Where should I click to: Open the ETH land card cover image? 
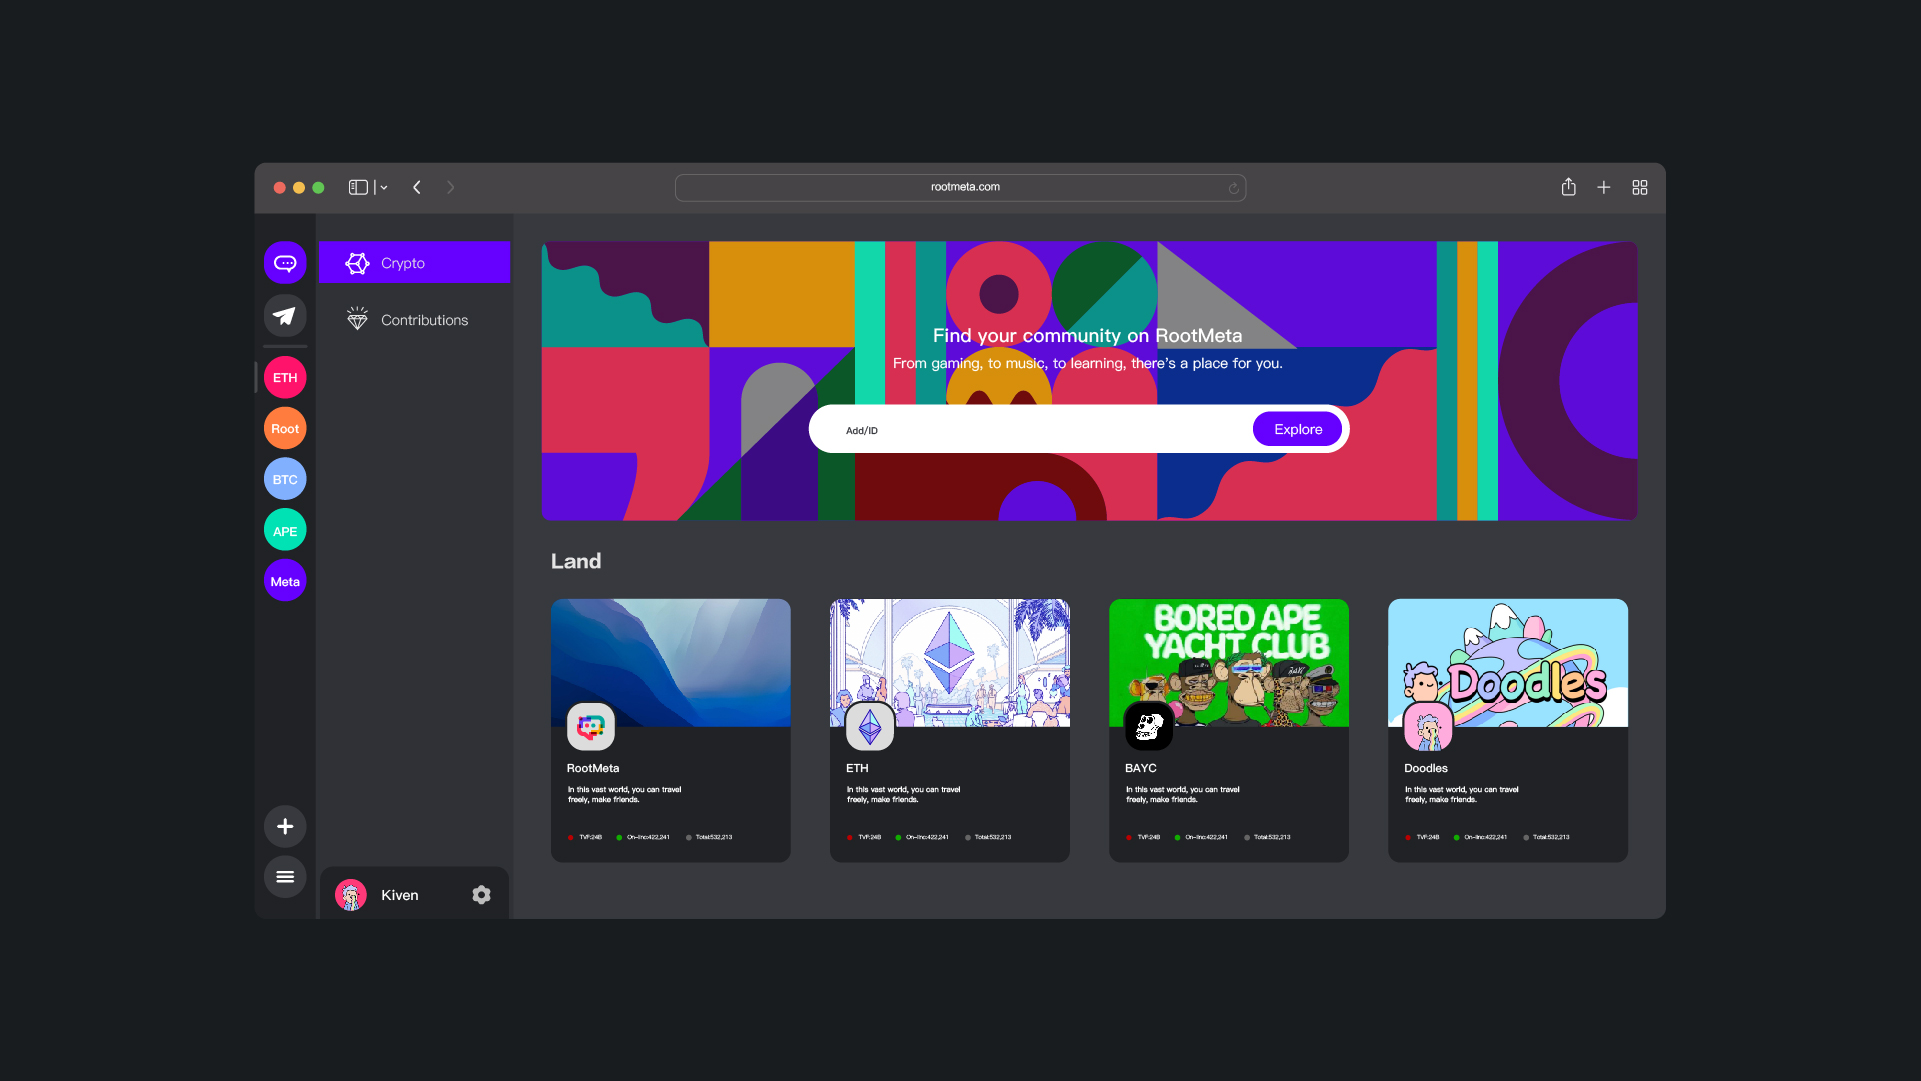950,663
